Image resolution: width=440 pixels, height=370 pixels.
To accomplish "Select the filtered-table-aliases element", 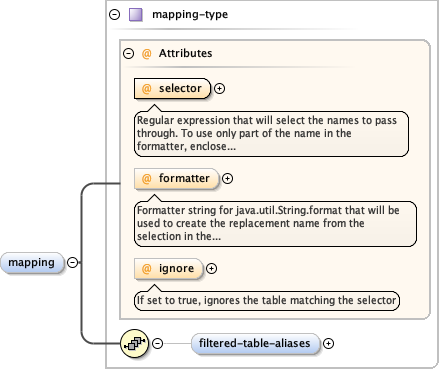I will coord(255,343).
